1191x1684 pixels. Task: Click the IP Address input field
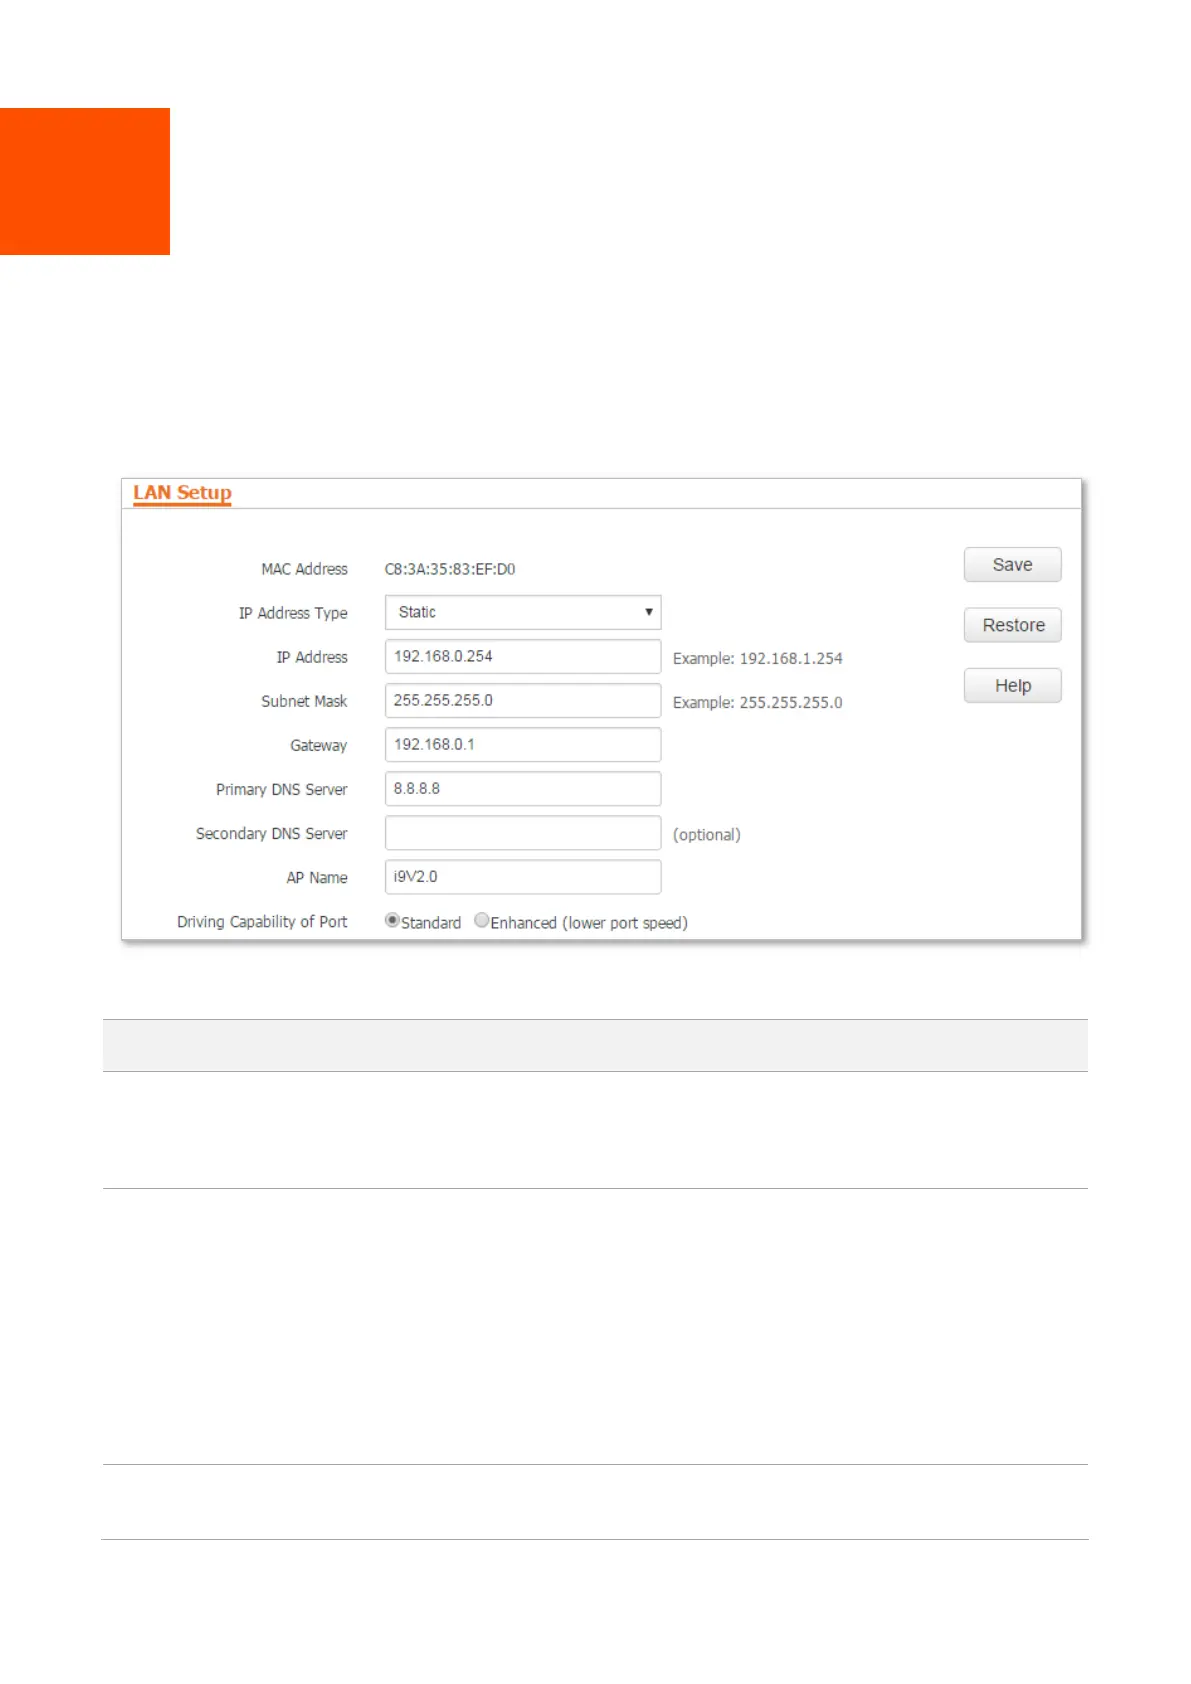(523, 656)
